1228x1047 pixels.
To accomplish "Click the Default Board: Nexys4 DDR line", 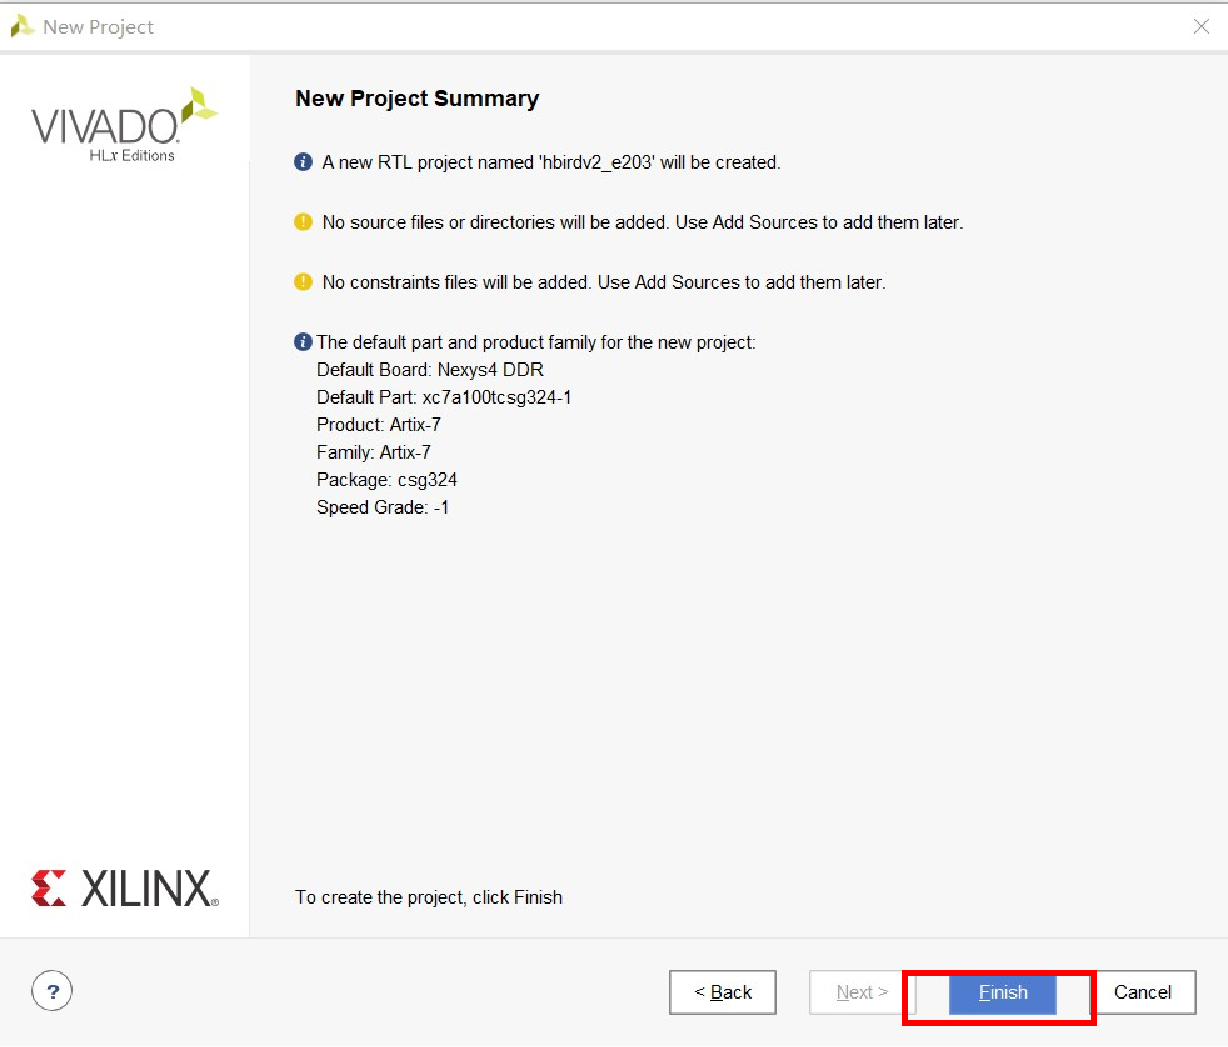I will (430, 370).
